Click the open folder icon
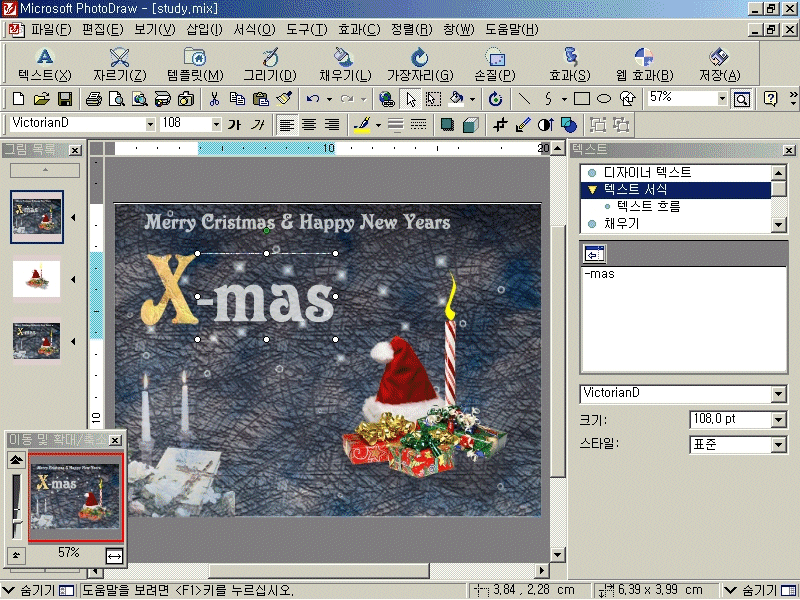Viewport: 800px width, 600px height. click(42, 98)
